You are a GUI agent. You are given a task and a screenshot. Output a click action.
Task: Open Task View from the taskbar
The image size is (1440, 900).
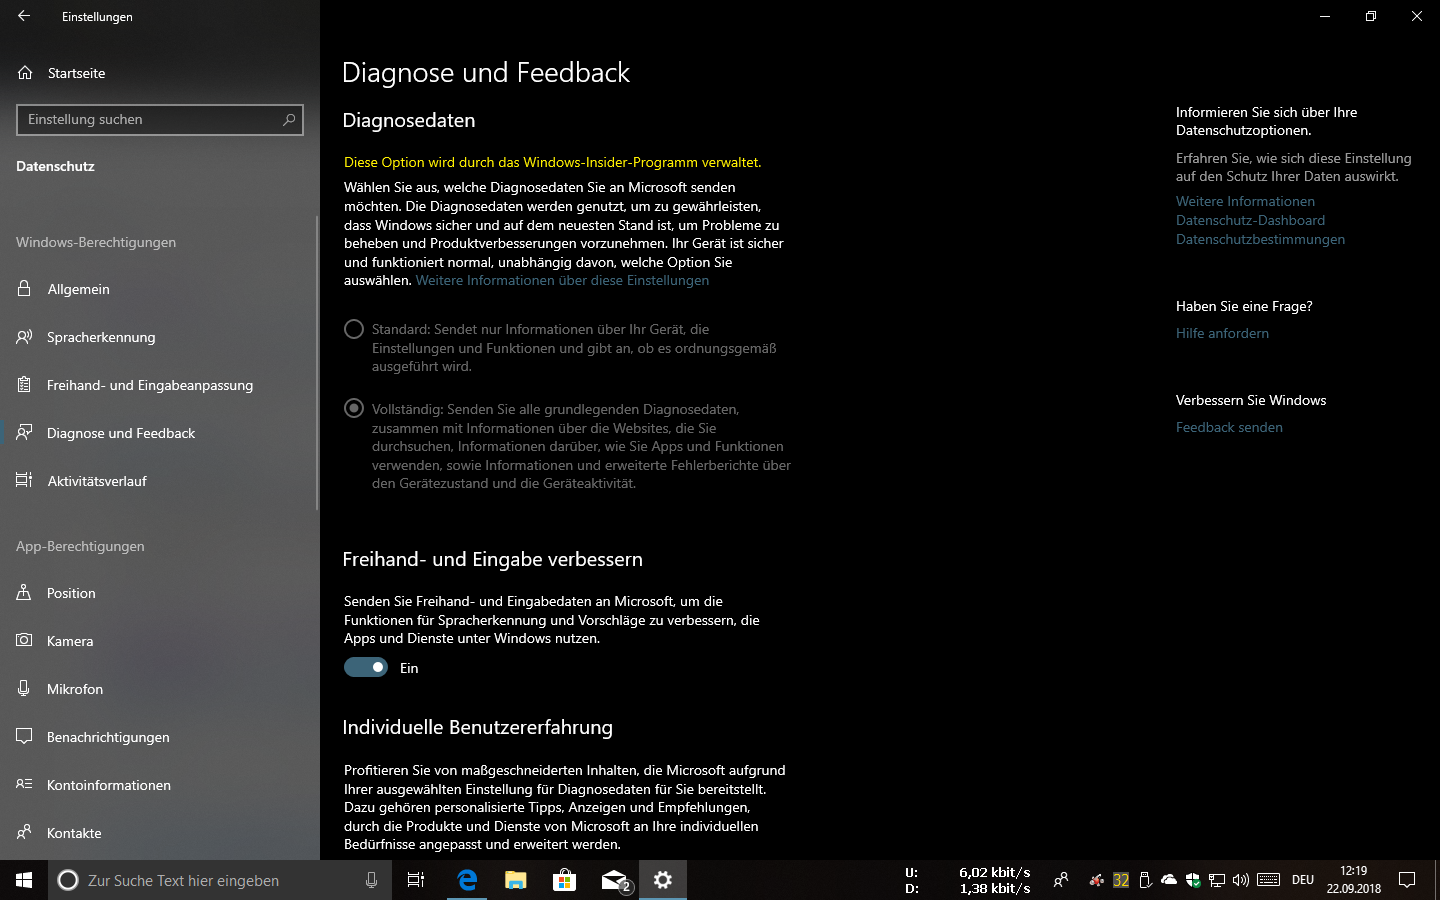416,880
